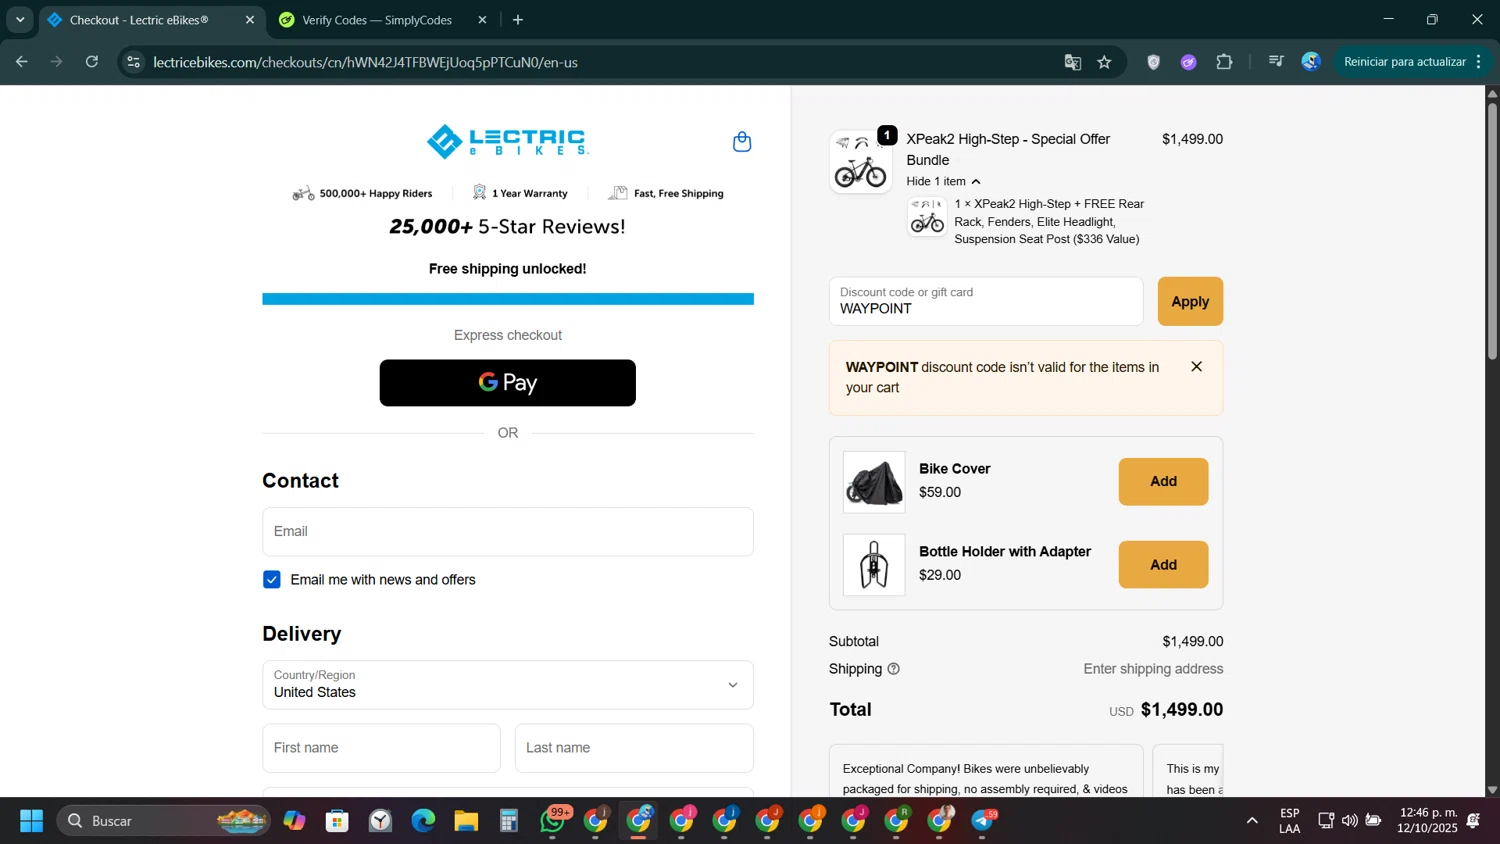The image size is (1500, 844).
Task: Close the Verify Codes SimplyCodes tab
Action: pos(482,20)
